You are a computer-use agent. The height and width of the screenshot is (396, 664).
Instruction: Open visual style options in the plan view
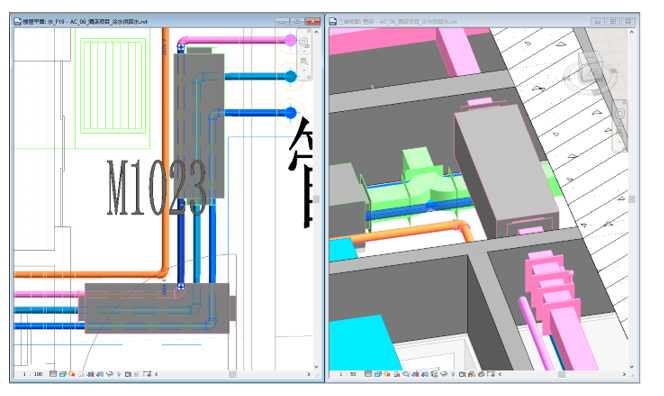tap(63, 374)
